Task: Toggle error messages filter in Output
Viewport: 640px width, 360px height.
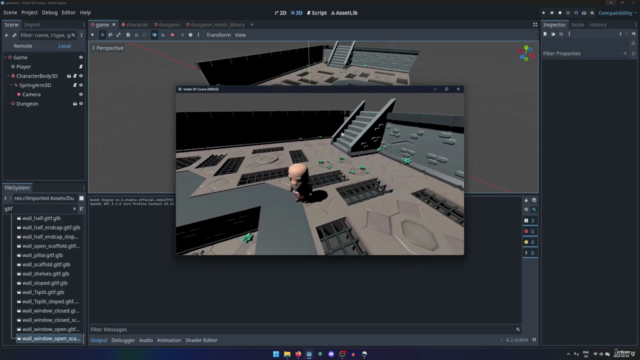Action: pyautogui.click(x=530, y=231)
